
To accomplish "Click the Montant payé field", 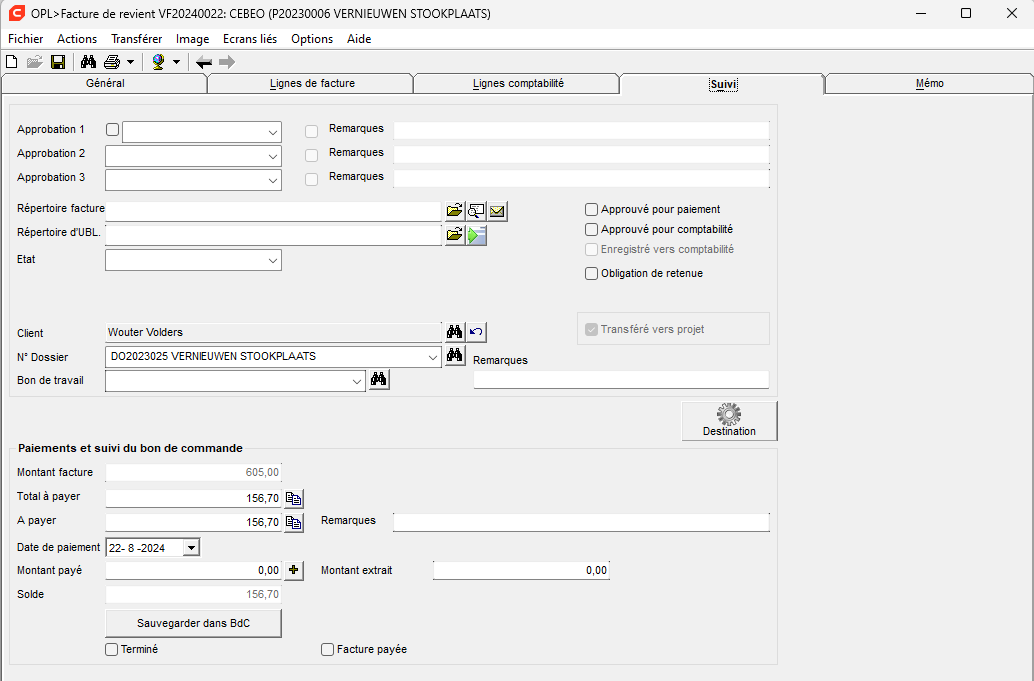I will tap(193, 570).
